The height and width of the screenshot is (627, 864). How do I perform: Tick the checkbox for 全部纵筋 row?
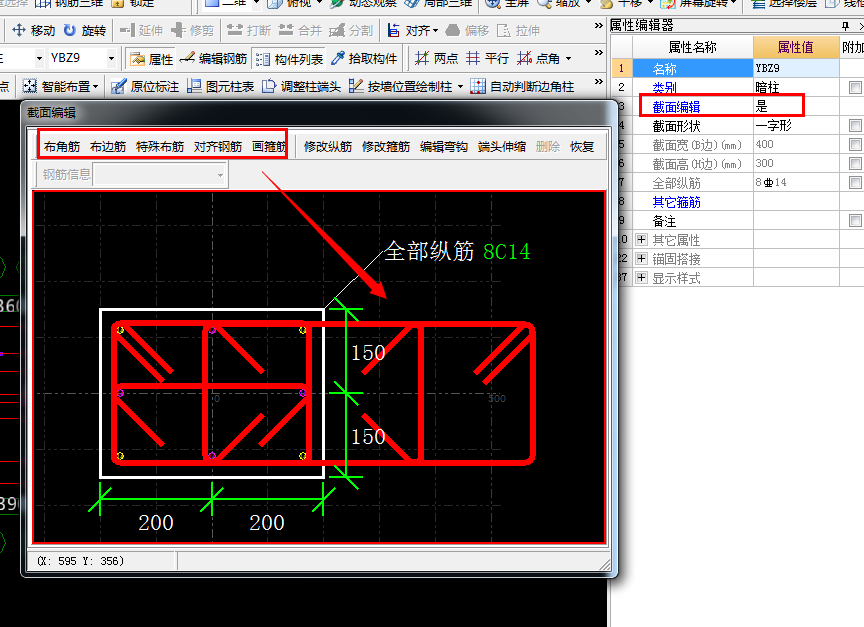pos(855,182)
